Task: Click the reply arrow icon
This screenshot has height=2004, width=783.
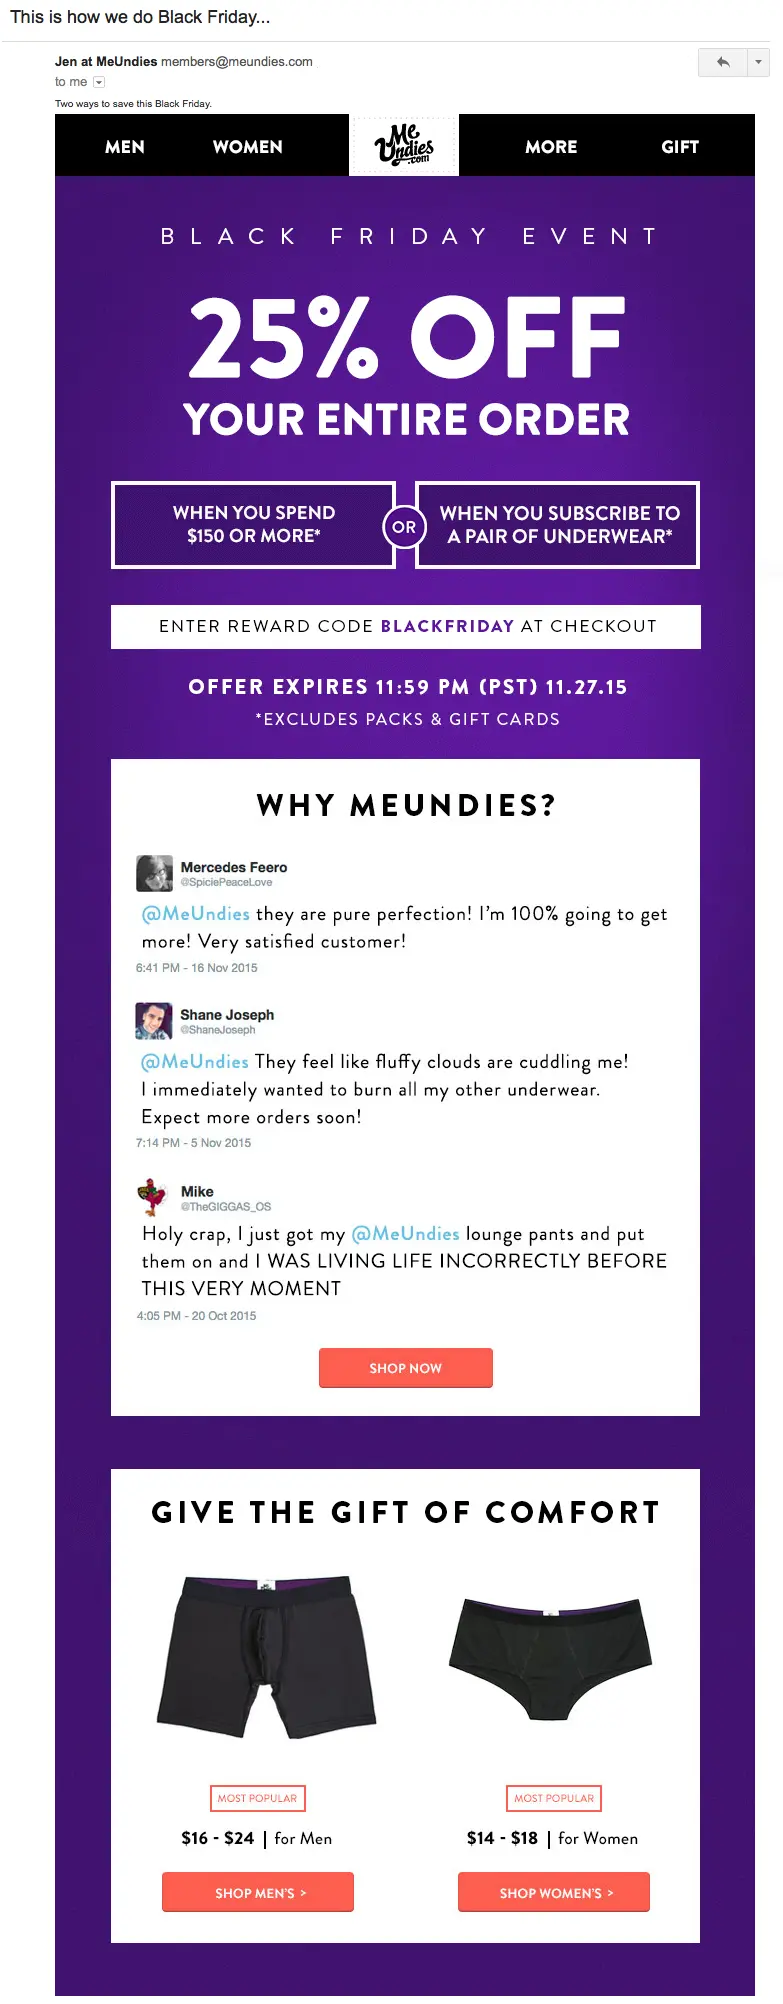Action: click(x=722, y=62)
